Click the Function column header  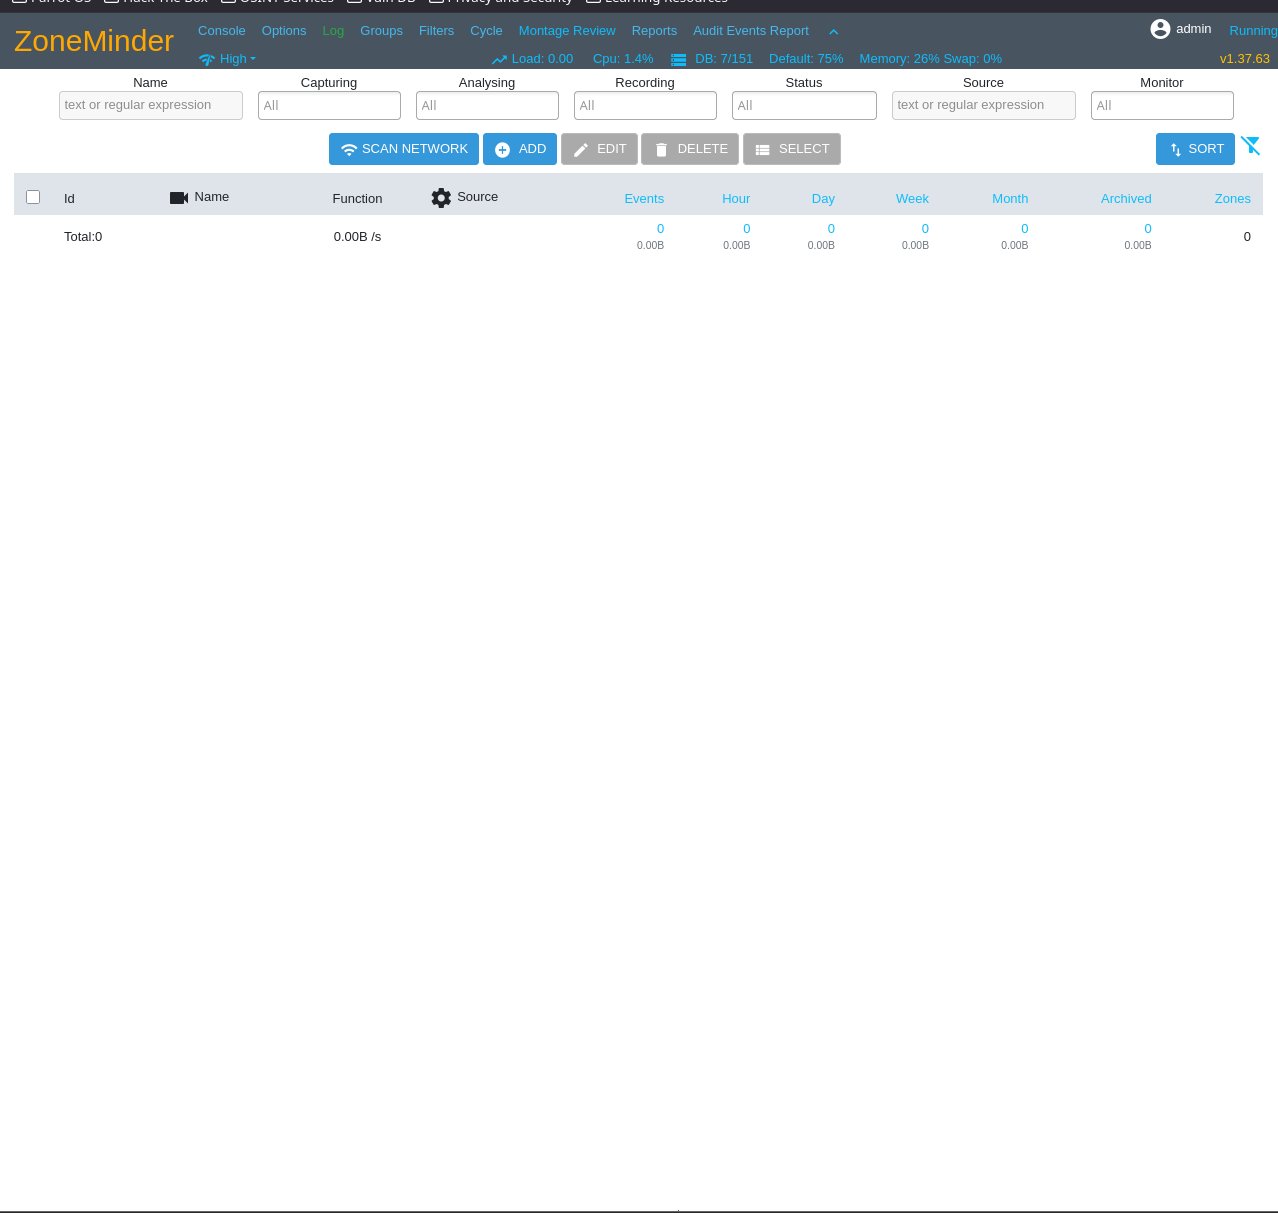pos(357,199)
